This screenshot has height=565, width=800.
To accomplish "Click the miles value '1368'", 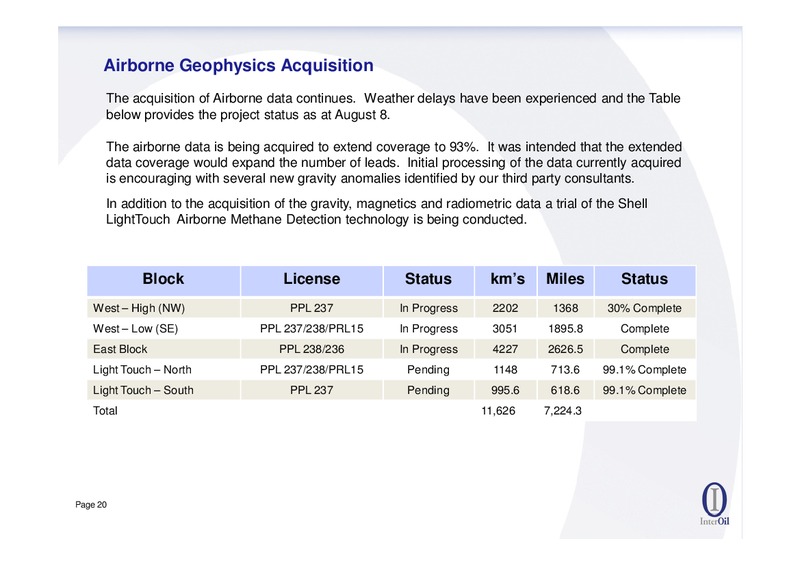I will (x=565, y=308).
